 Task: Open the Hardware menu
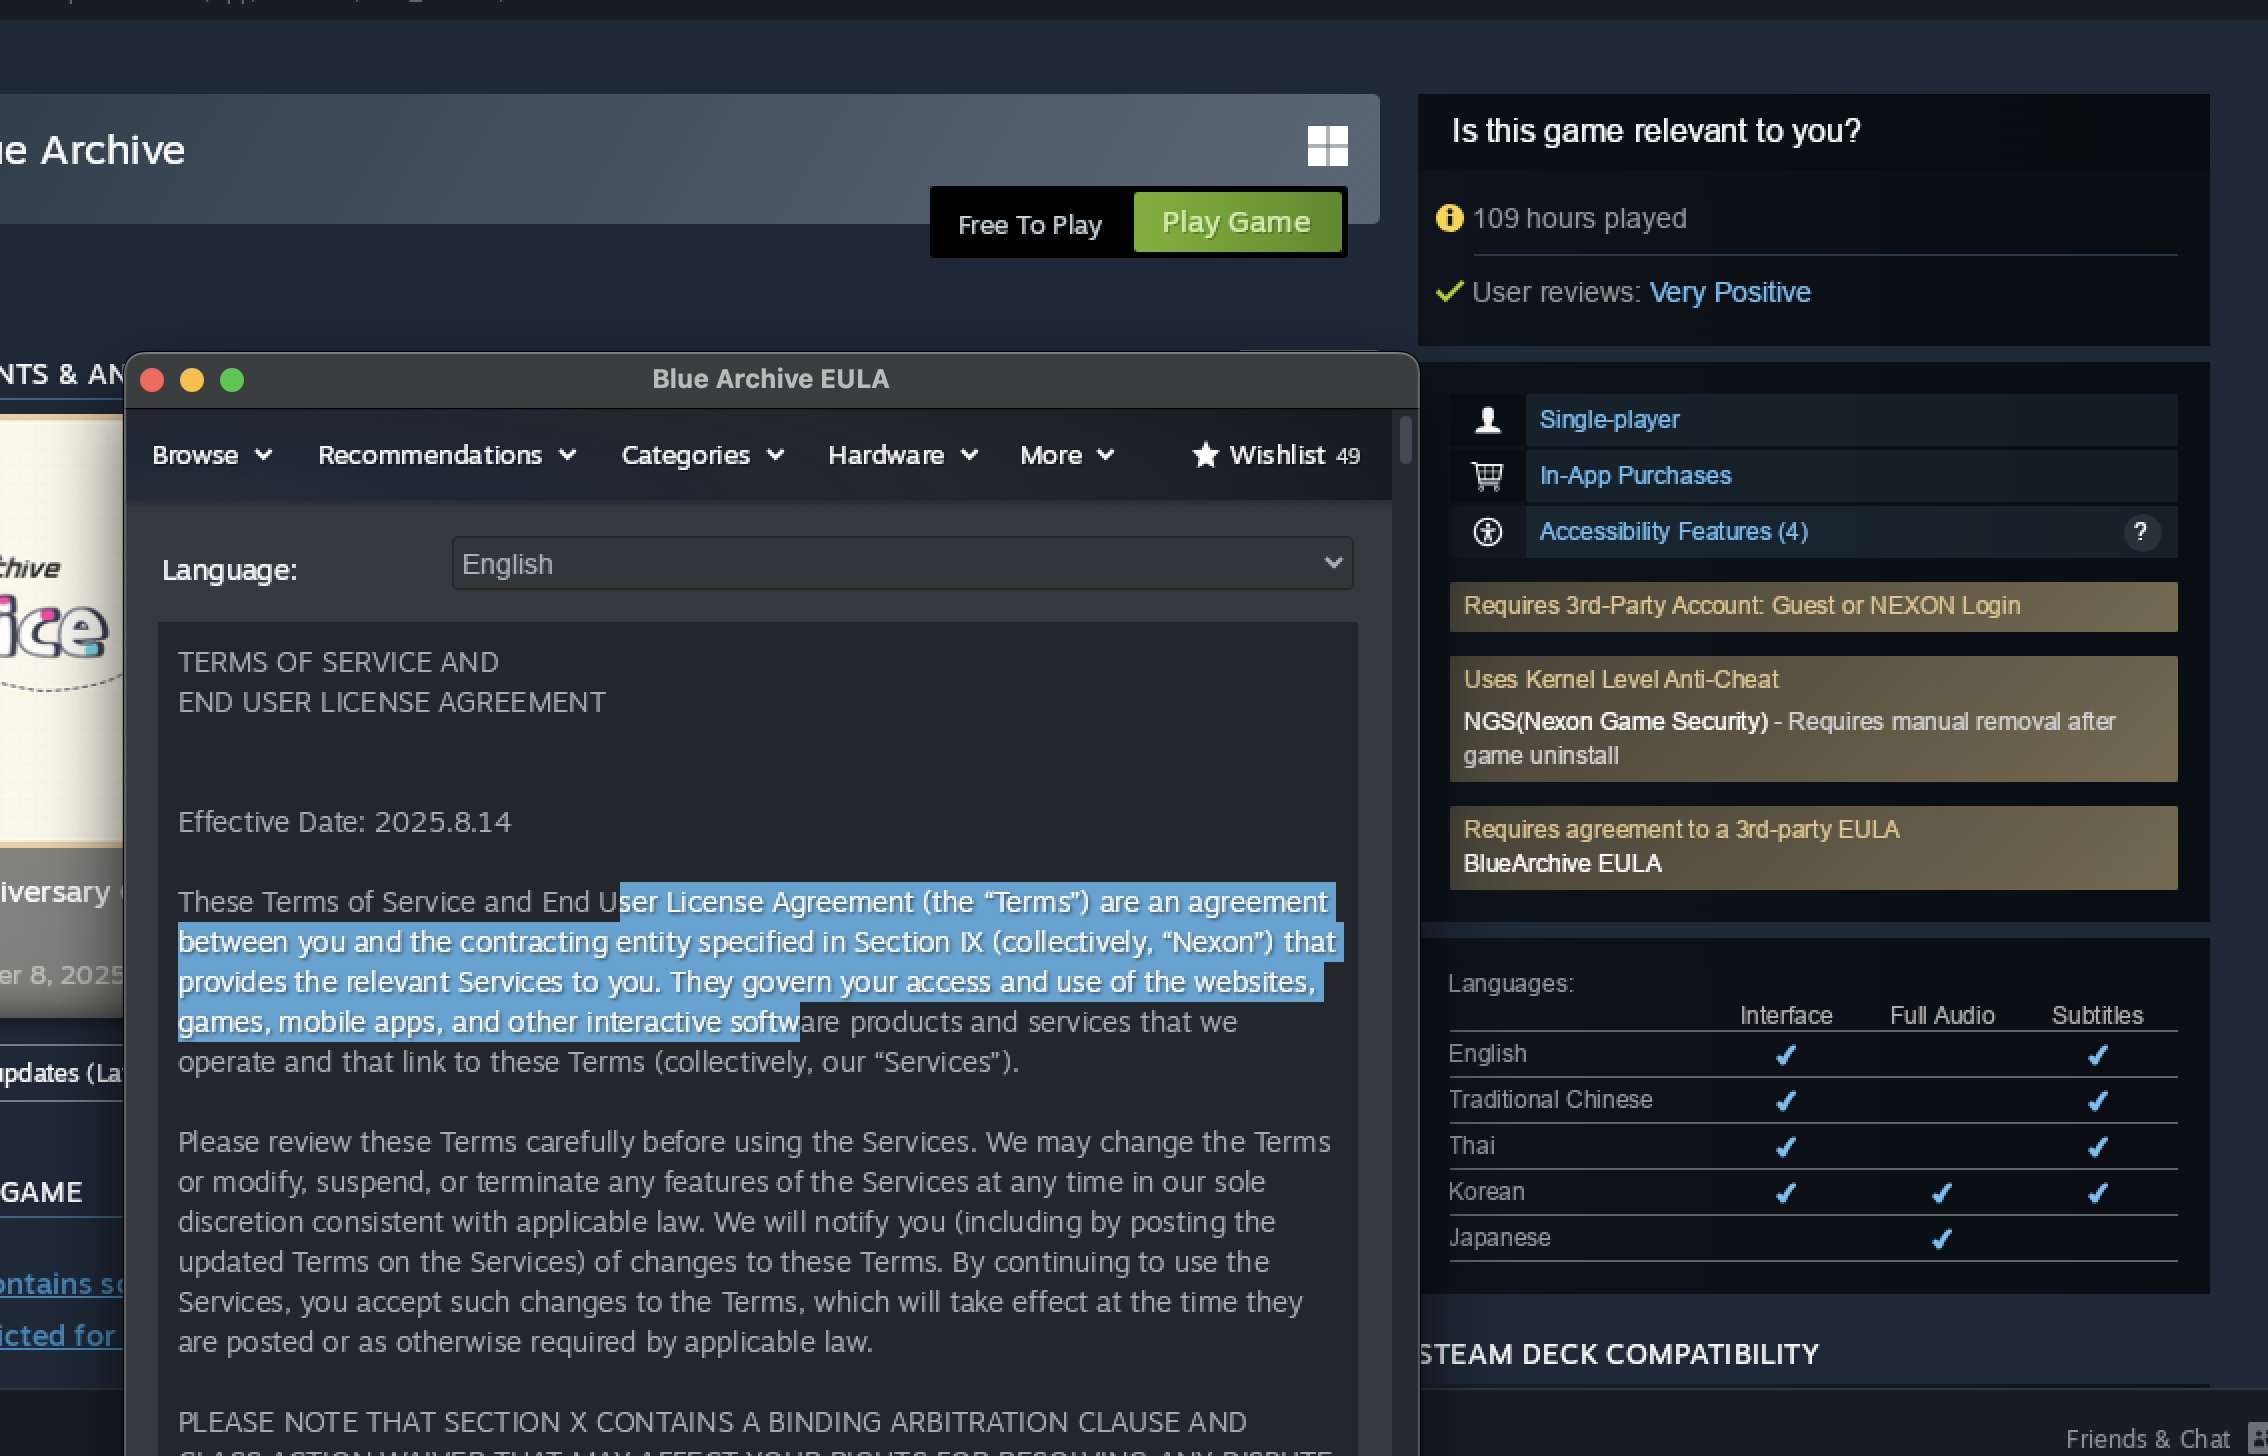point(902,455)
